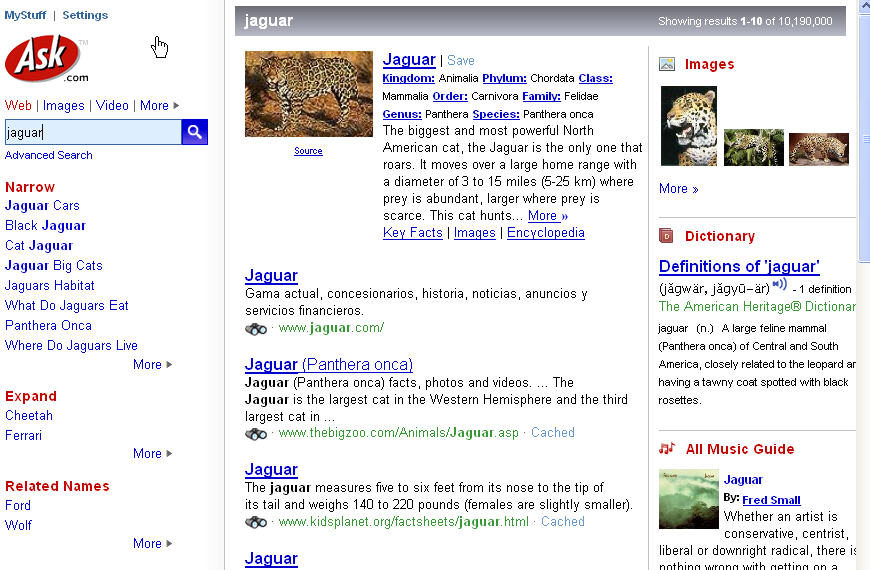
Task: Expand More under Narrow suggestions
Action: click(x=153, y=365)
